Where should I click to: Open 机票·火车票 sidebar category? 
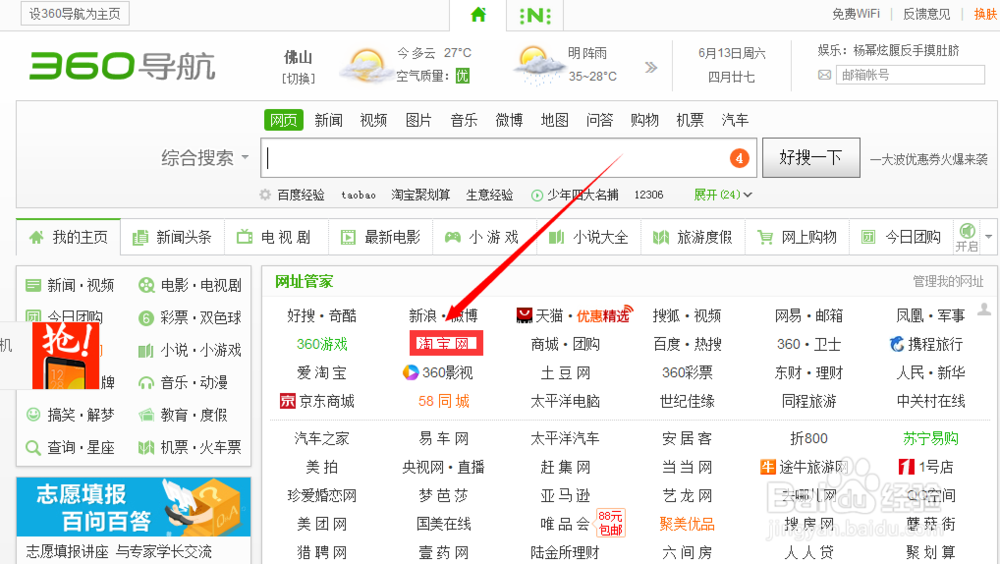[190, 447]
